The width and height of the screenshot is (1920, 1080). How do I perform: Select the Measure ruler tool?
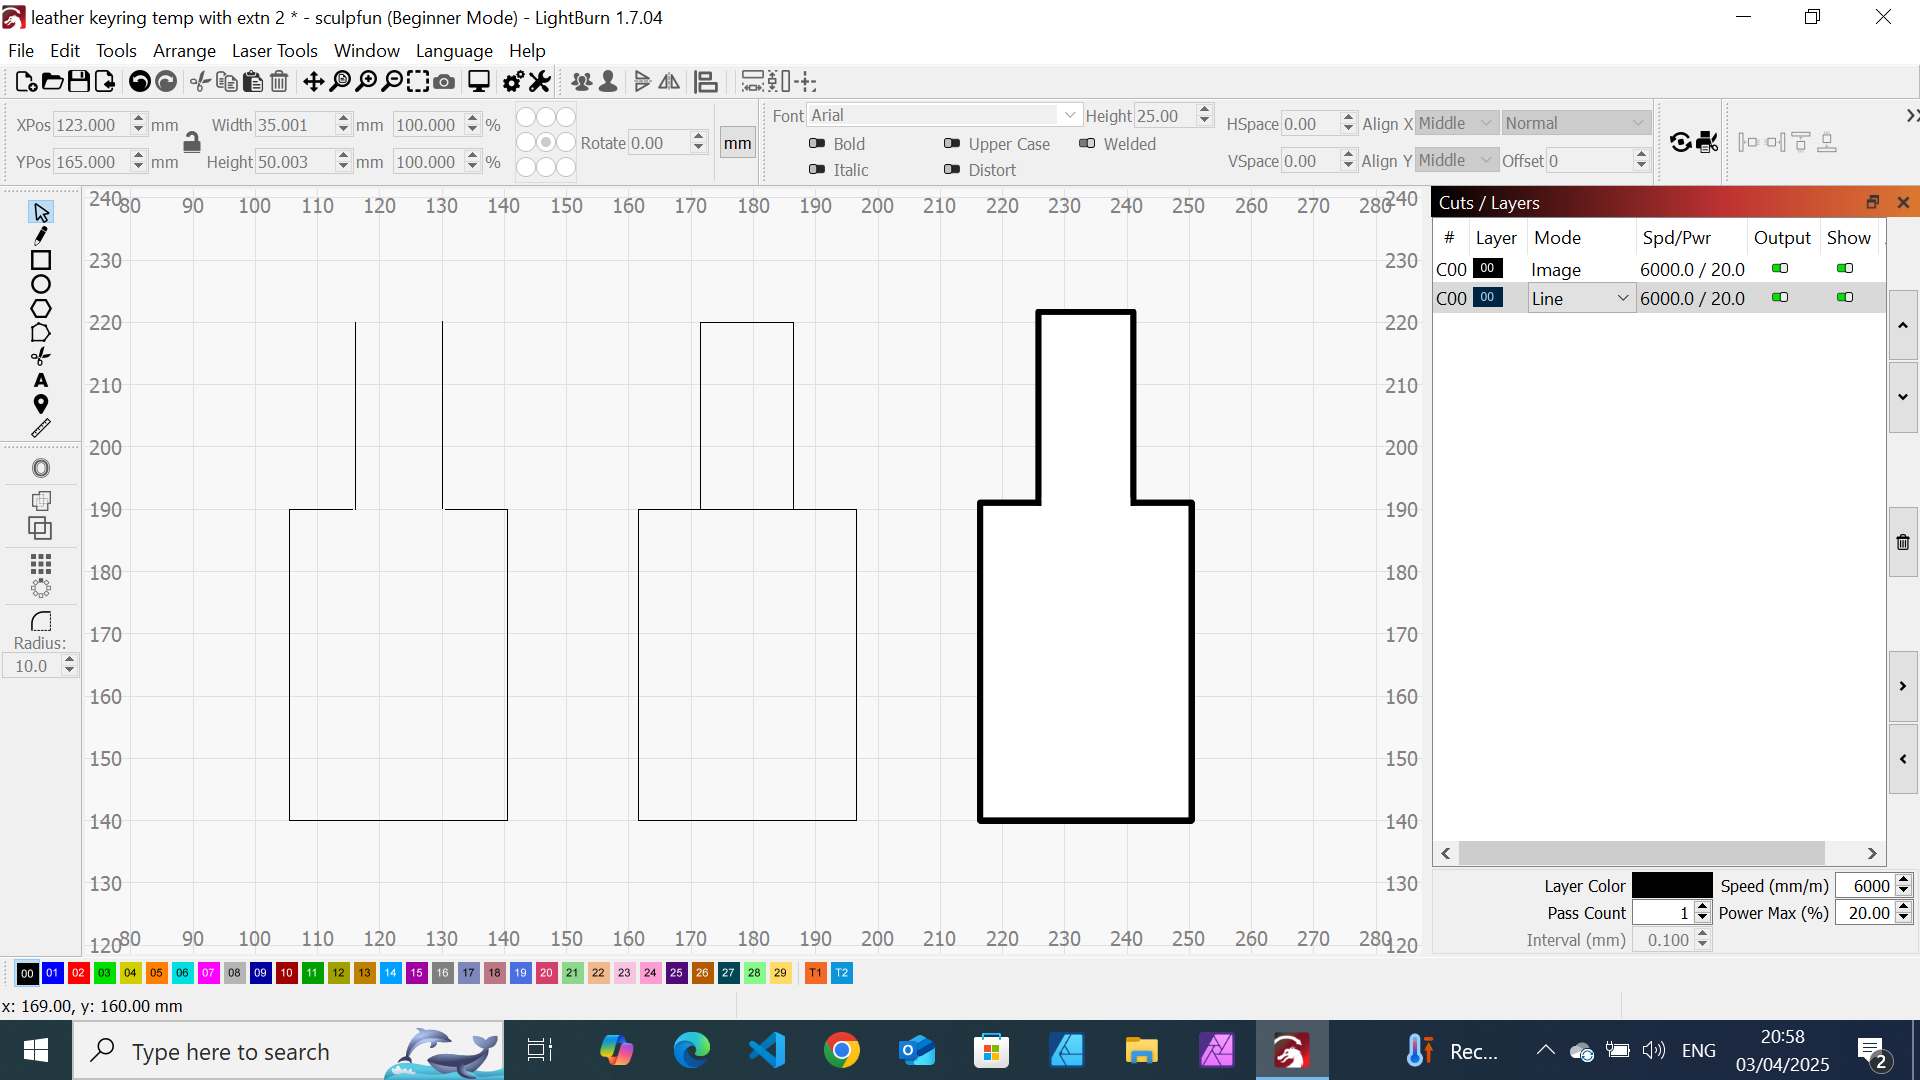click(x=41, y=429)
